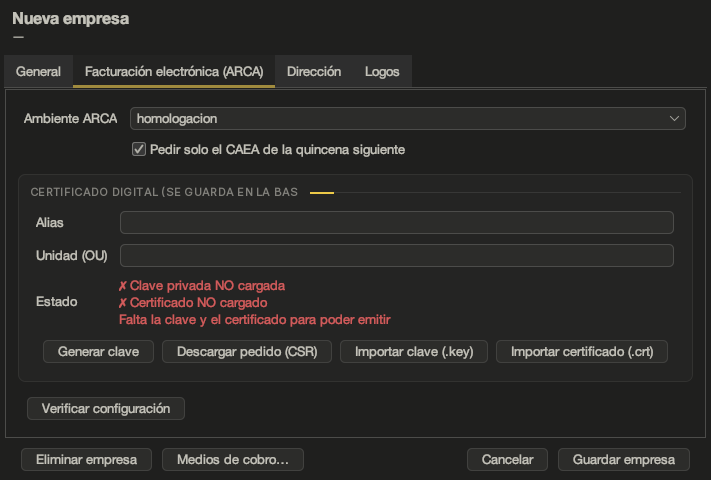Screen dimensions: 711x480
Task: Go to the Logos tab
Action: tap(382, 71)
